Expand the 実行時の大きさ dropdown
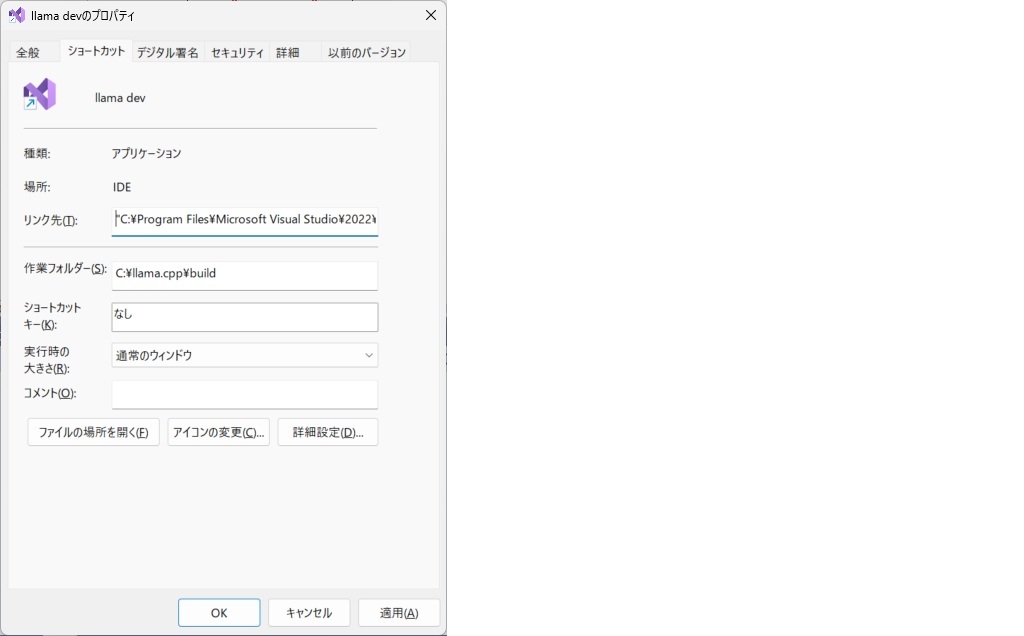The width and height of the screenshot is (1024, 636). [x=245, y=355]
